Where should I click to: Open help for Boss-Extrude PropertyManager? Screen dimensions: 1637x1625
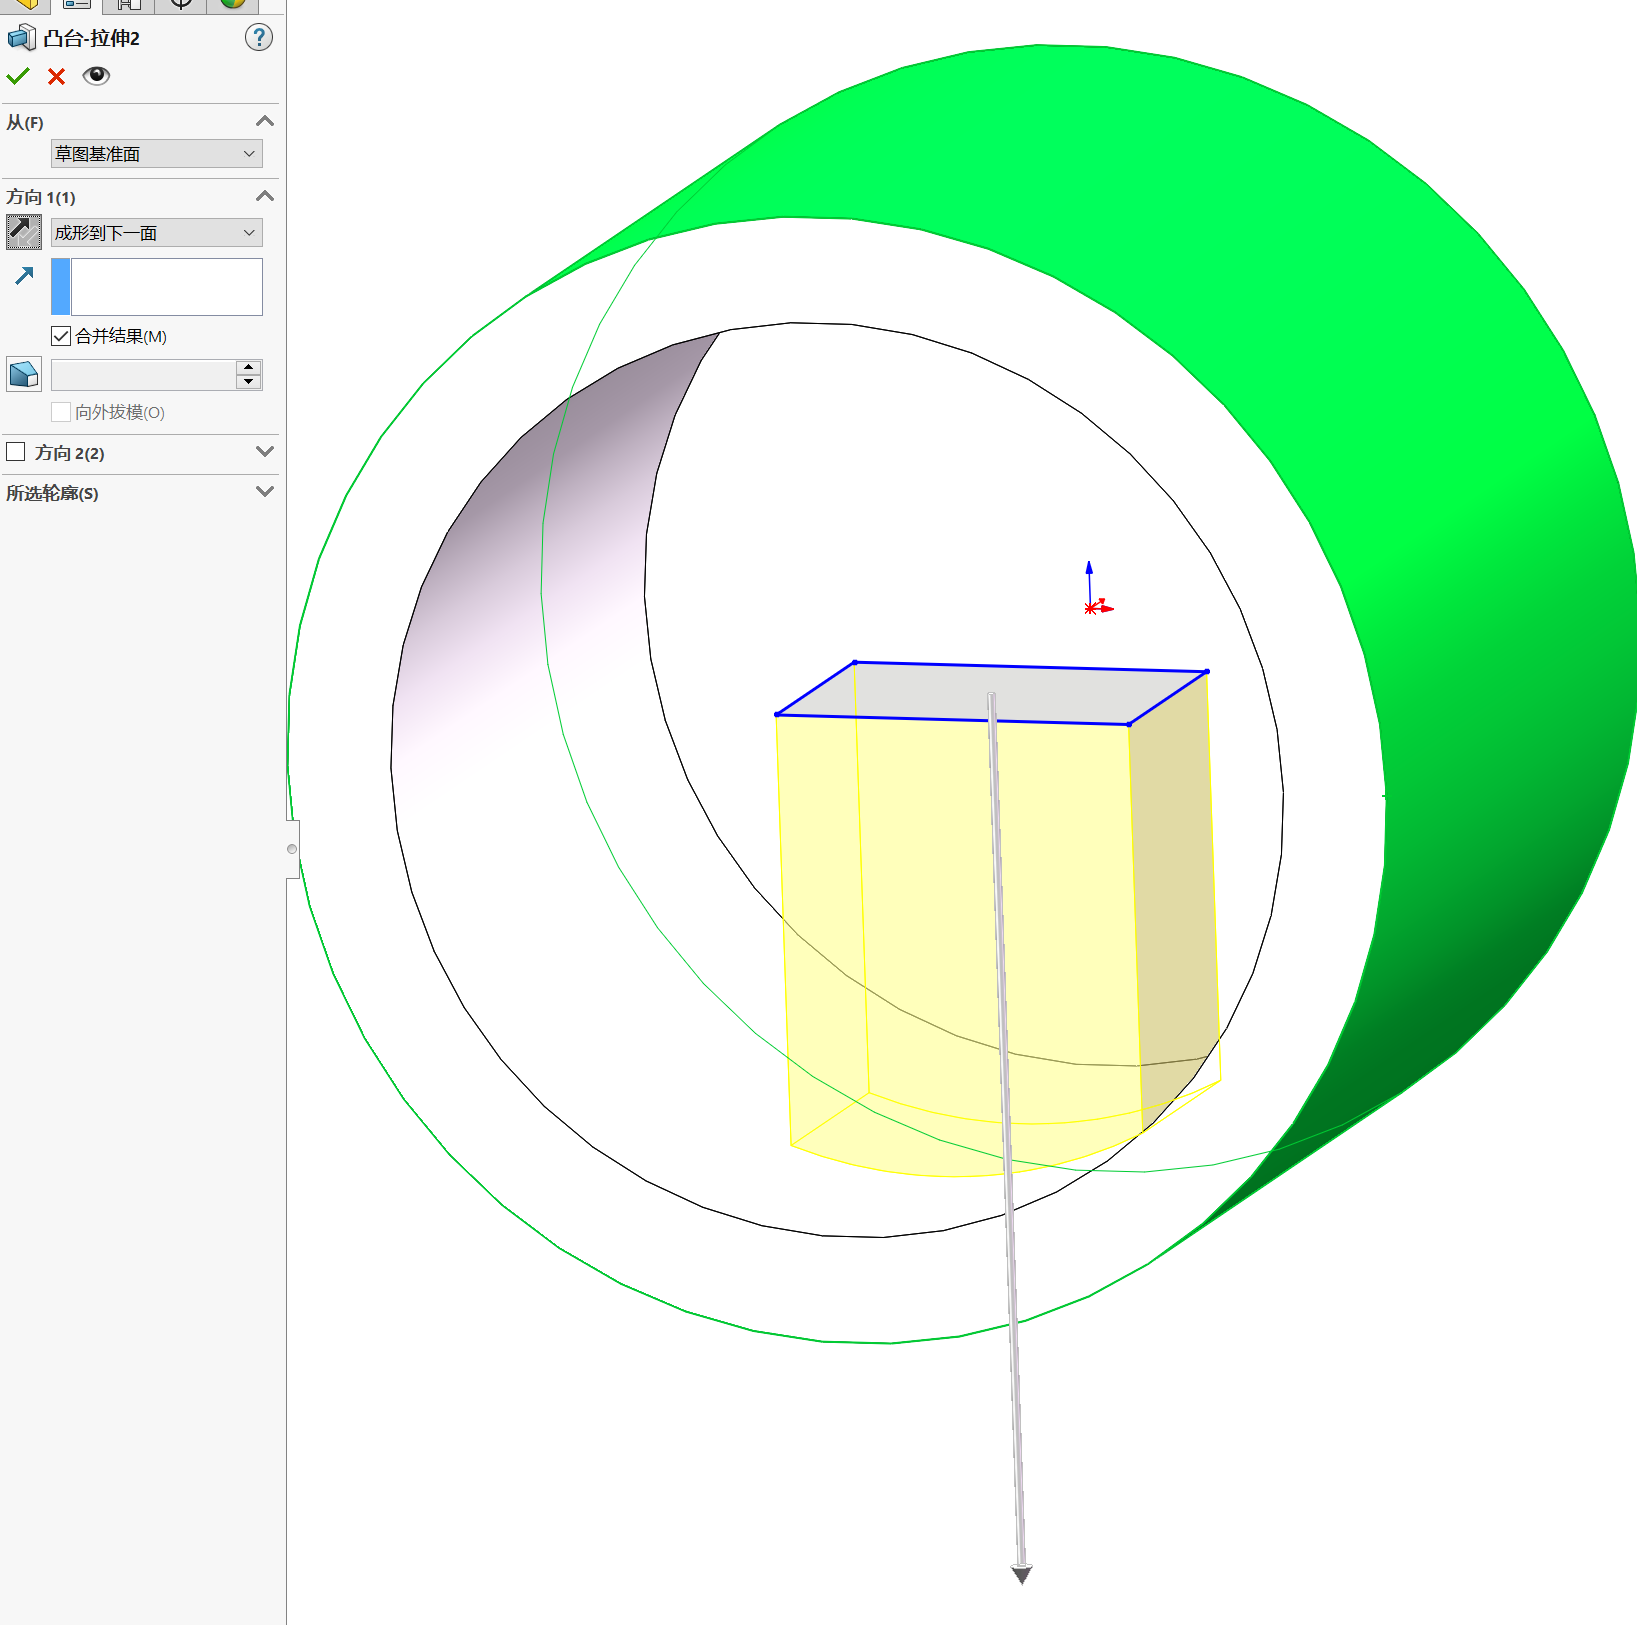(x=259, y=38)
